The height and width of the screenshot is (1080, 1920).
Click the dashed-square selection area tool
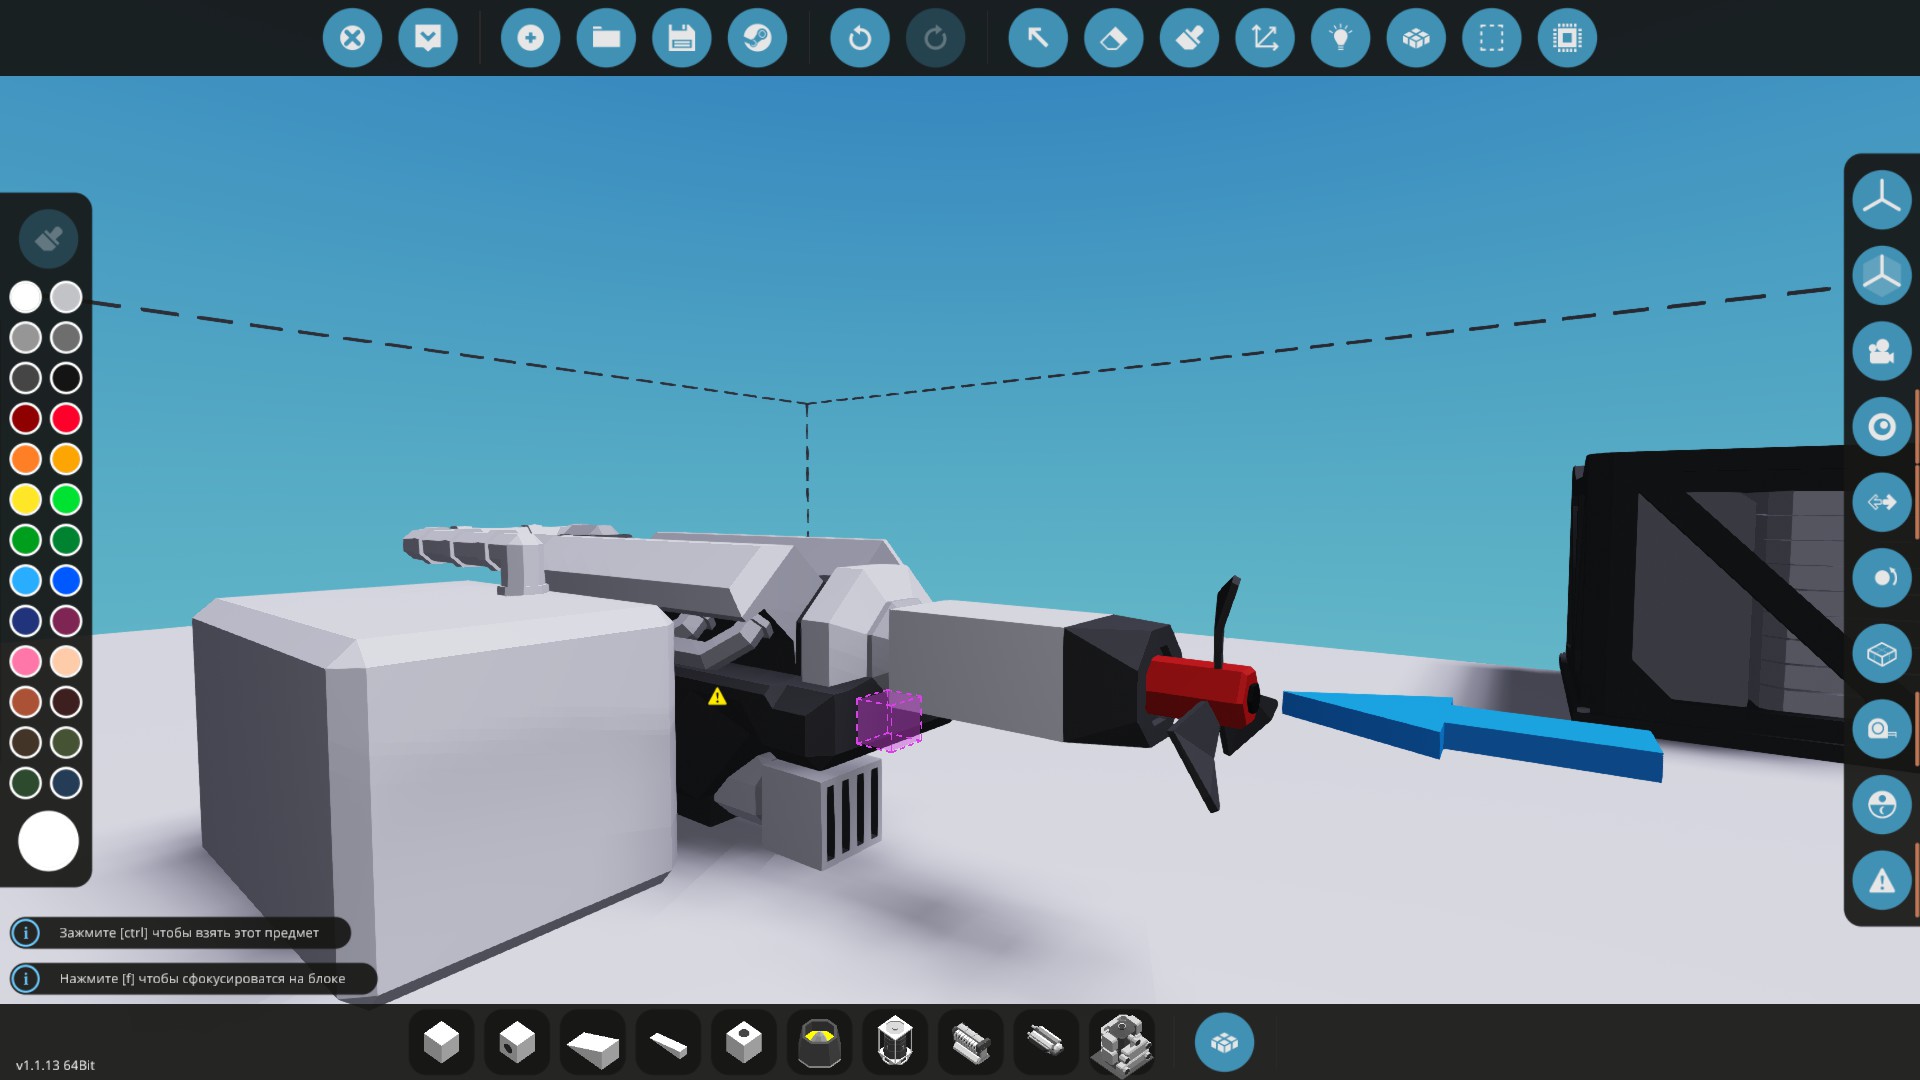(1491, 38)
